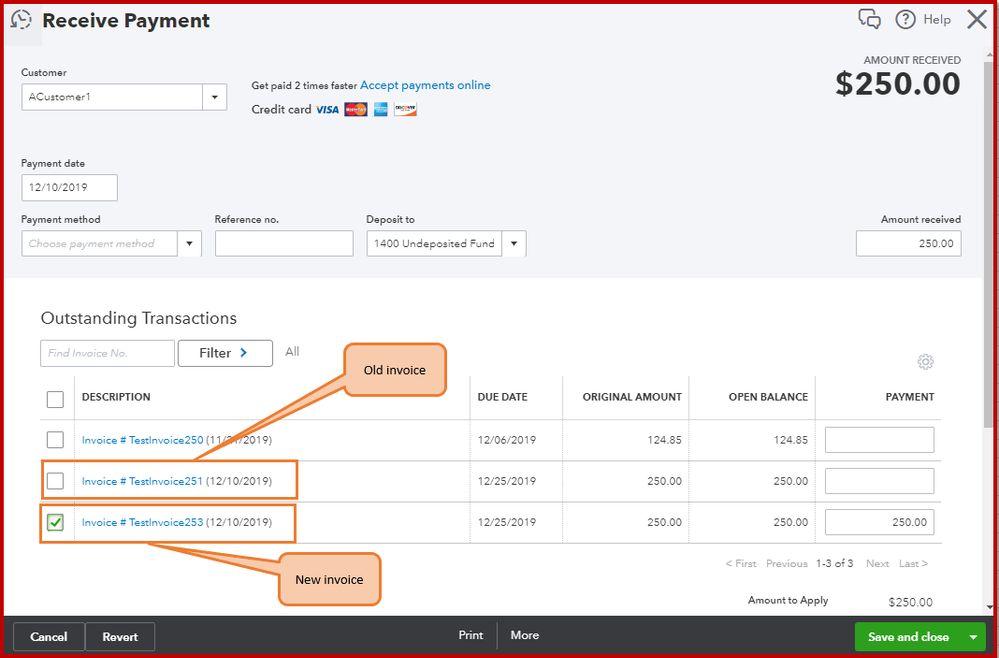Click the 124.85 open balance cell
The image size is (999, 658).
point(792,440)
